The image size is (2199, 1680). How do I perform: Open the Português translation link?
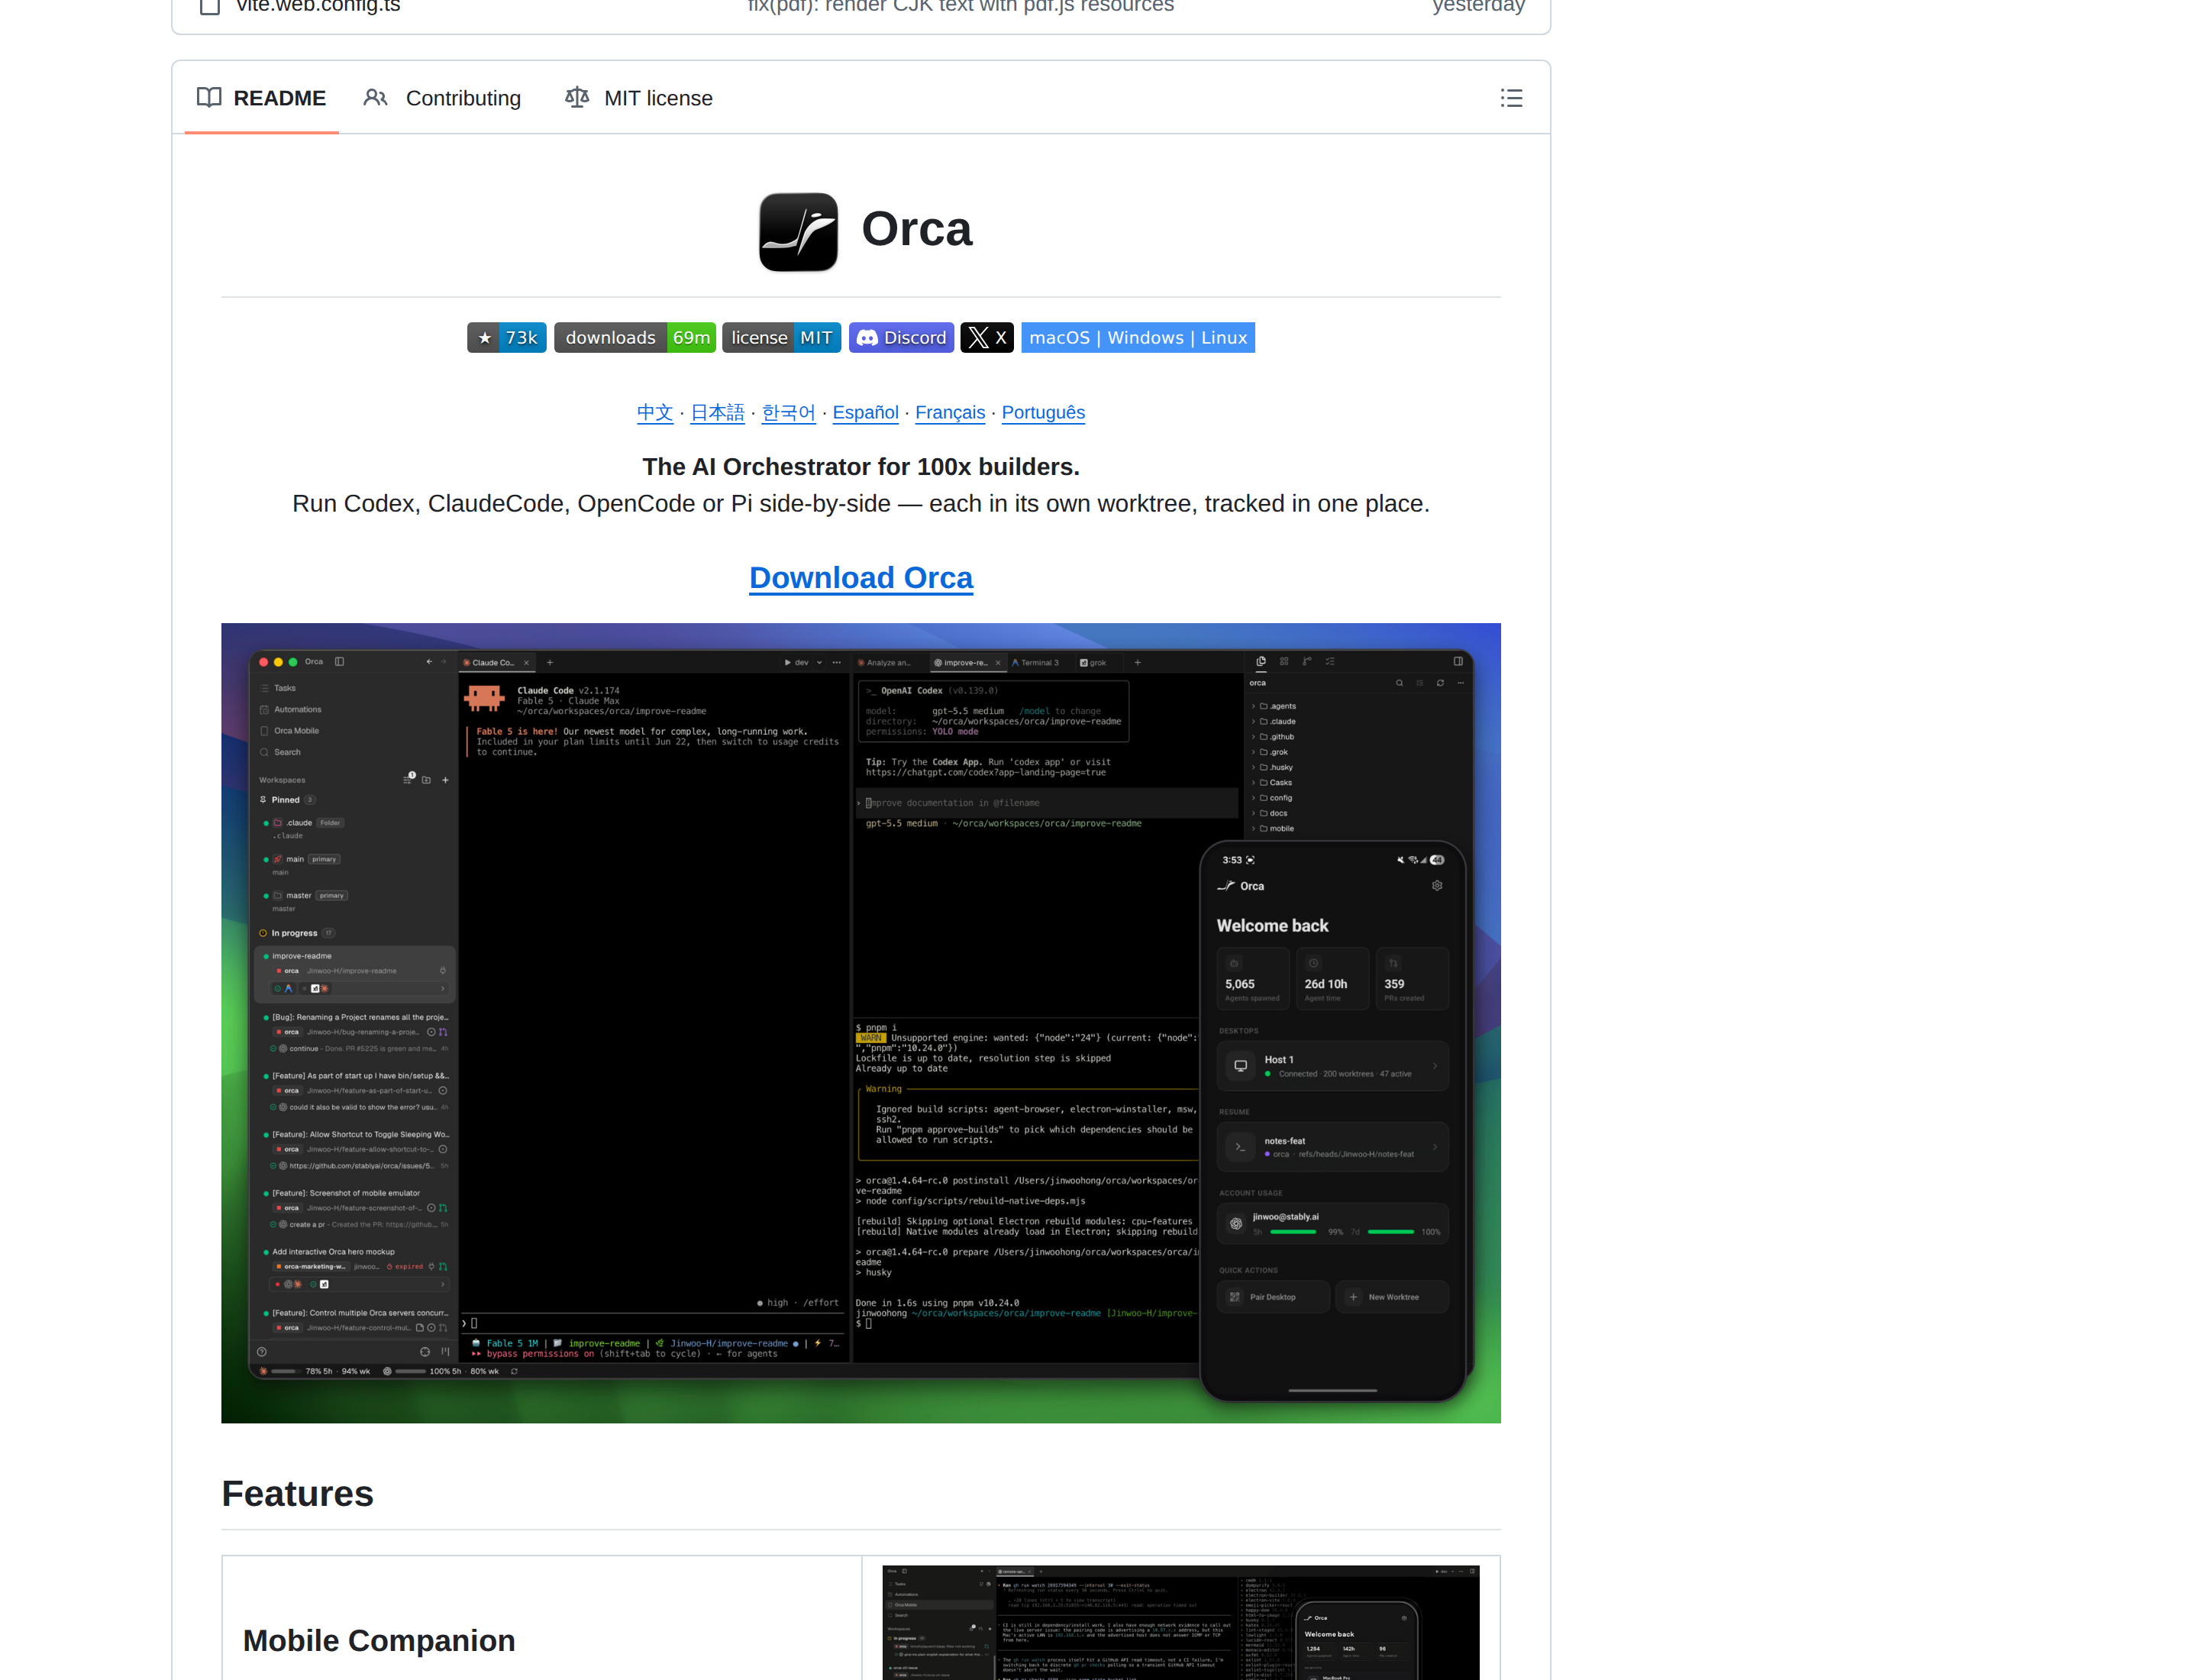[1042, 412]
